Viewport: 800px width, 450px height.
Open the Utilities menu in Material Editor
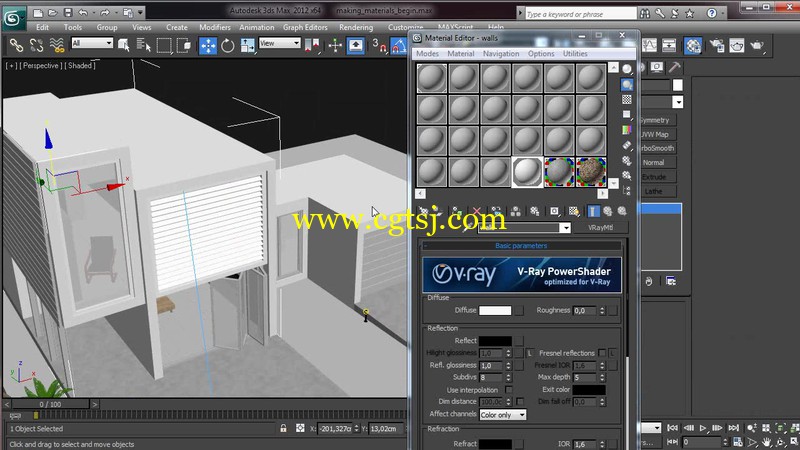(575, 53)
